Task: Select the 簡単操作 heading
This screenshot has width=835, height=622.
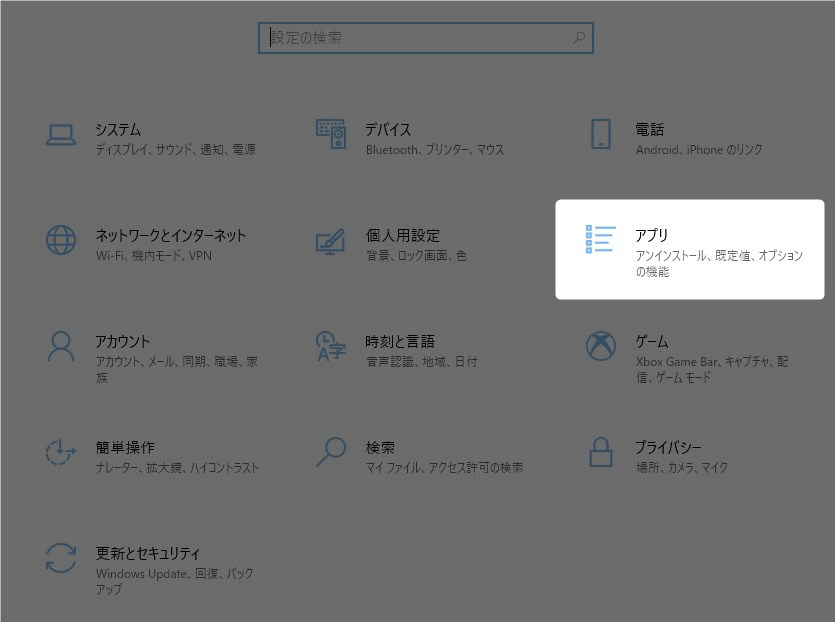Action: coord(125,447)
